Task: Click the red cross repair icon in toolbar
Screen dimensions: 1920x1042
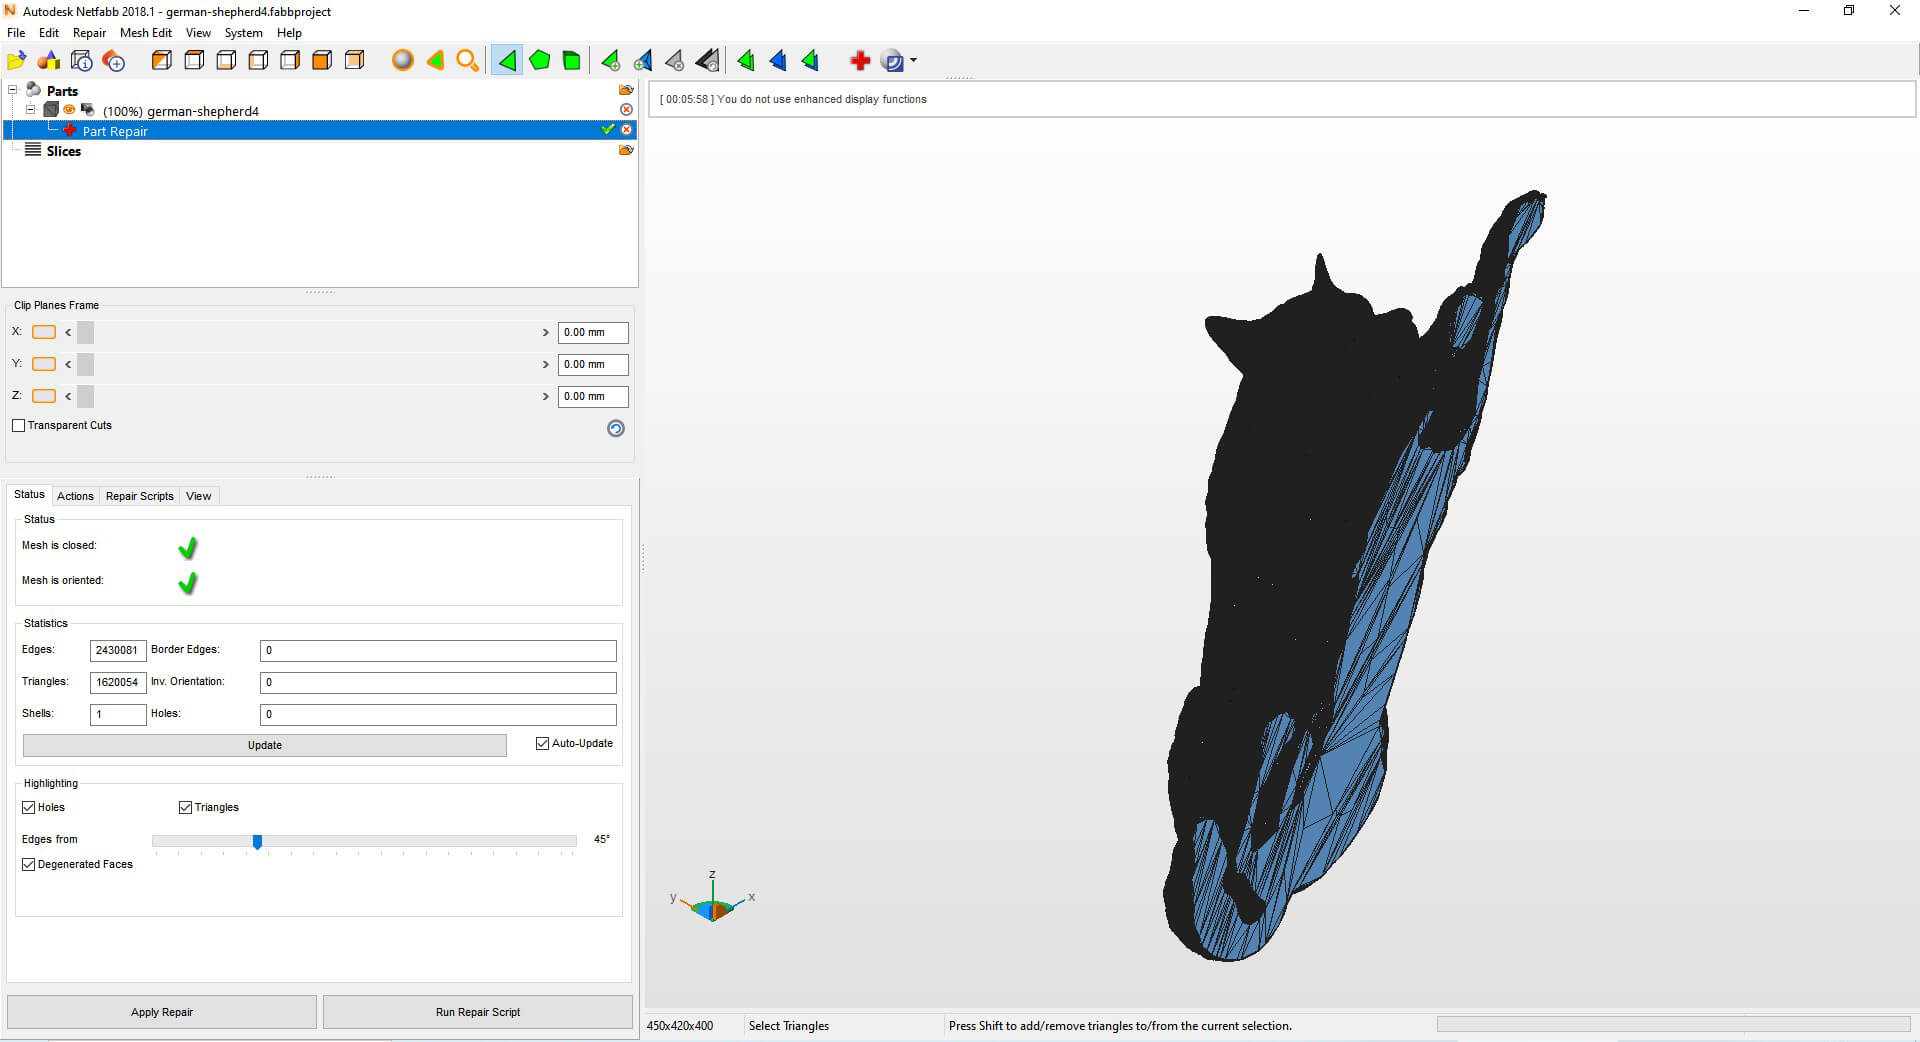Action: point(859,61)
